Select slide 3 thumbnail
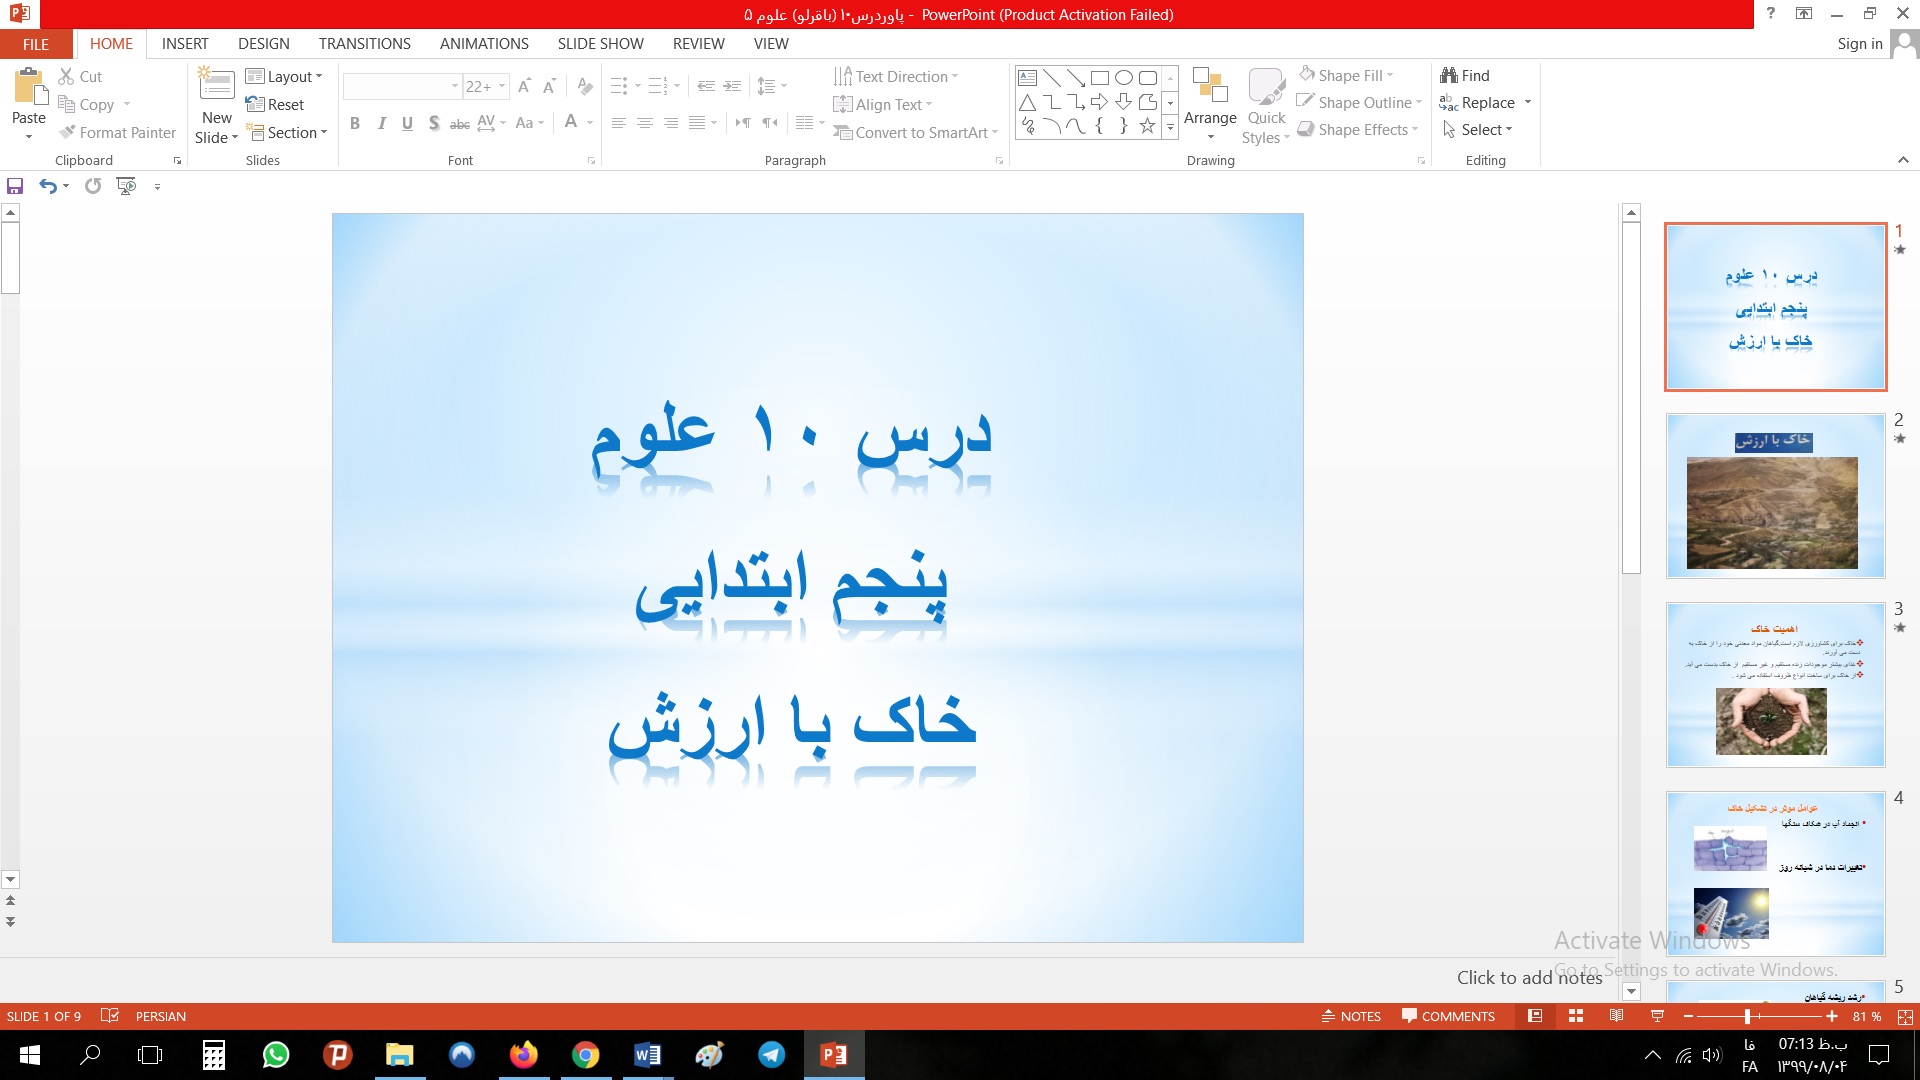The width and height of the screenshot is (1920, 1080). point(1775,685)
